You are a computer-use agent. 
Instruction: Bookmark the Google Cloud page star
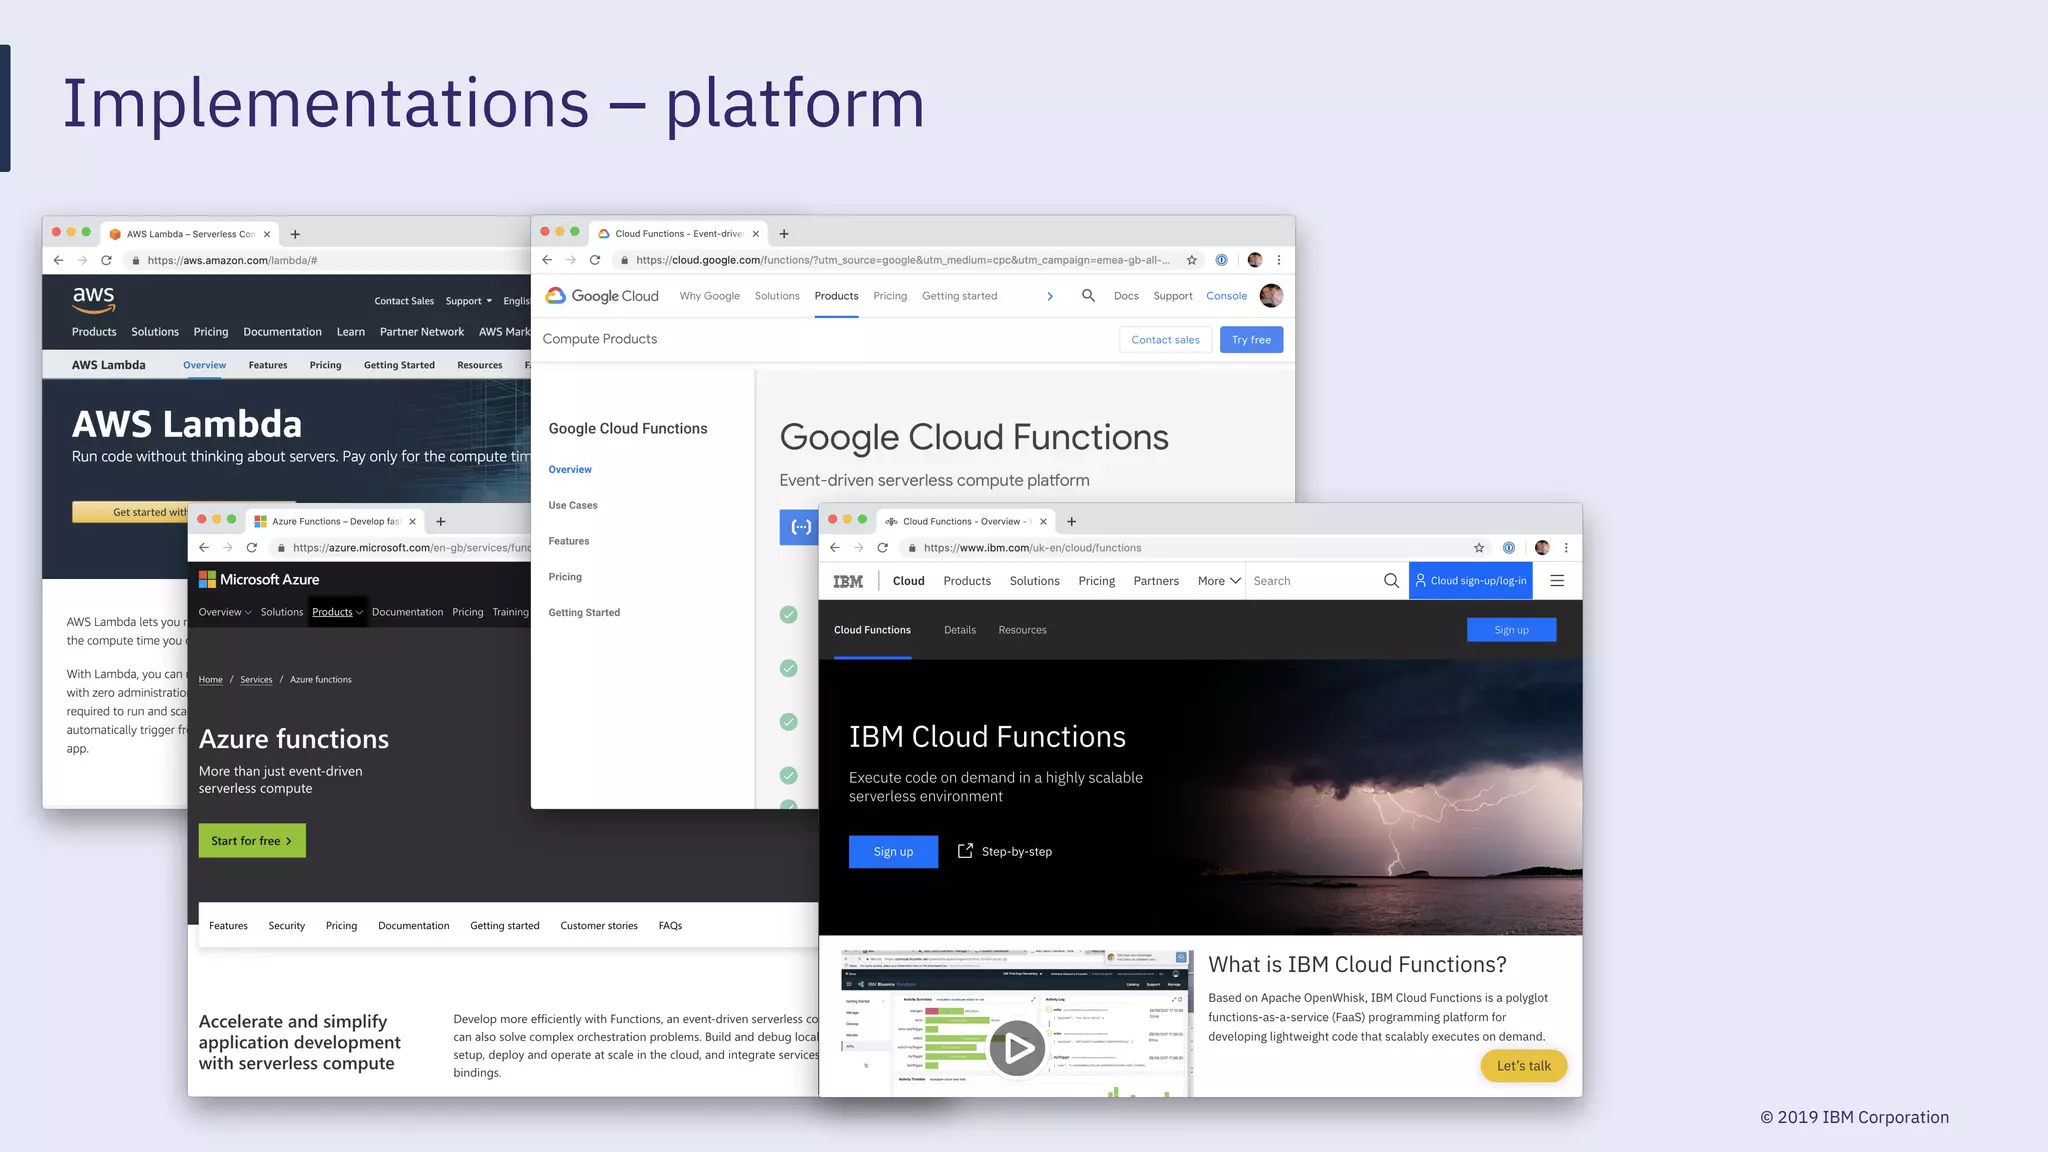coord(1192,260)
